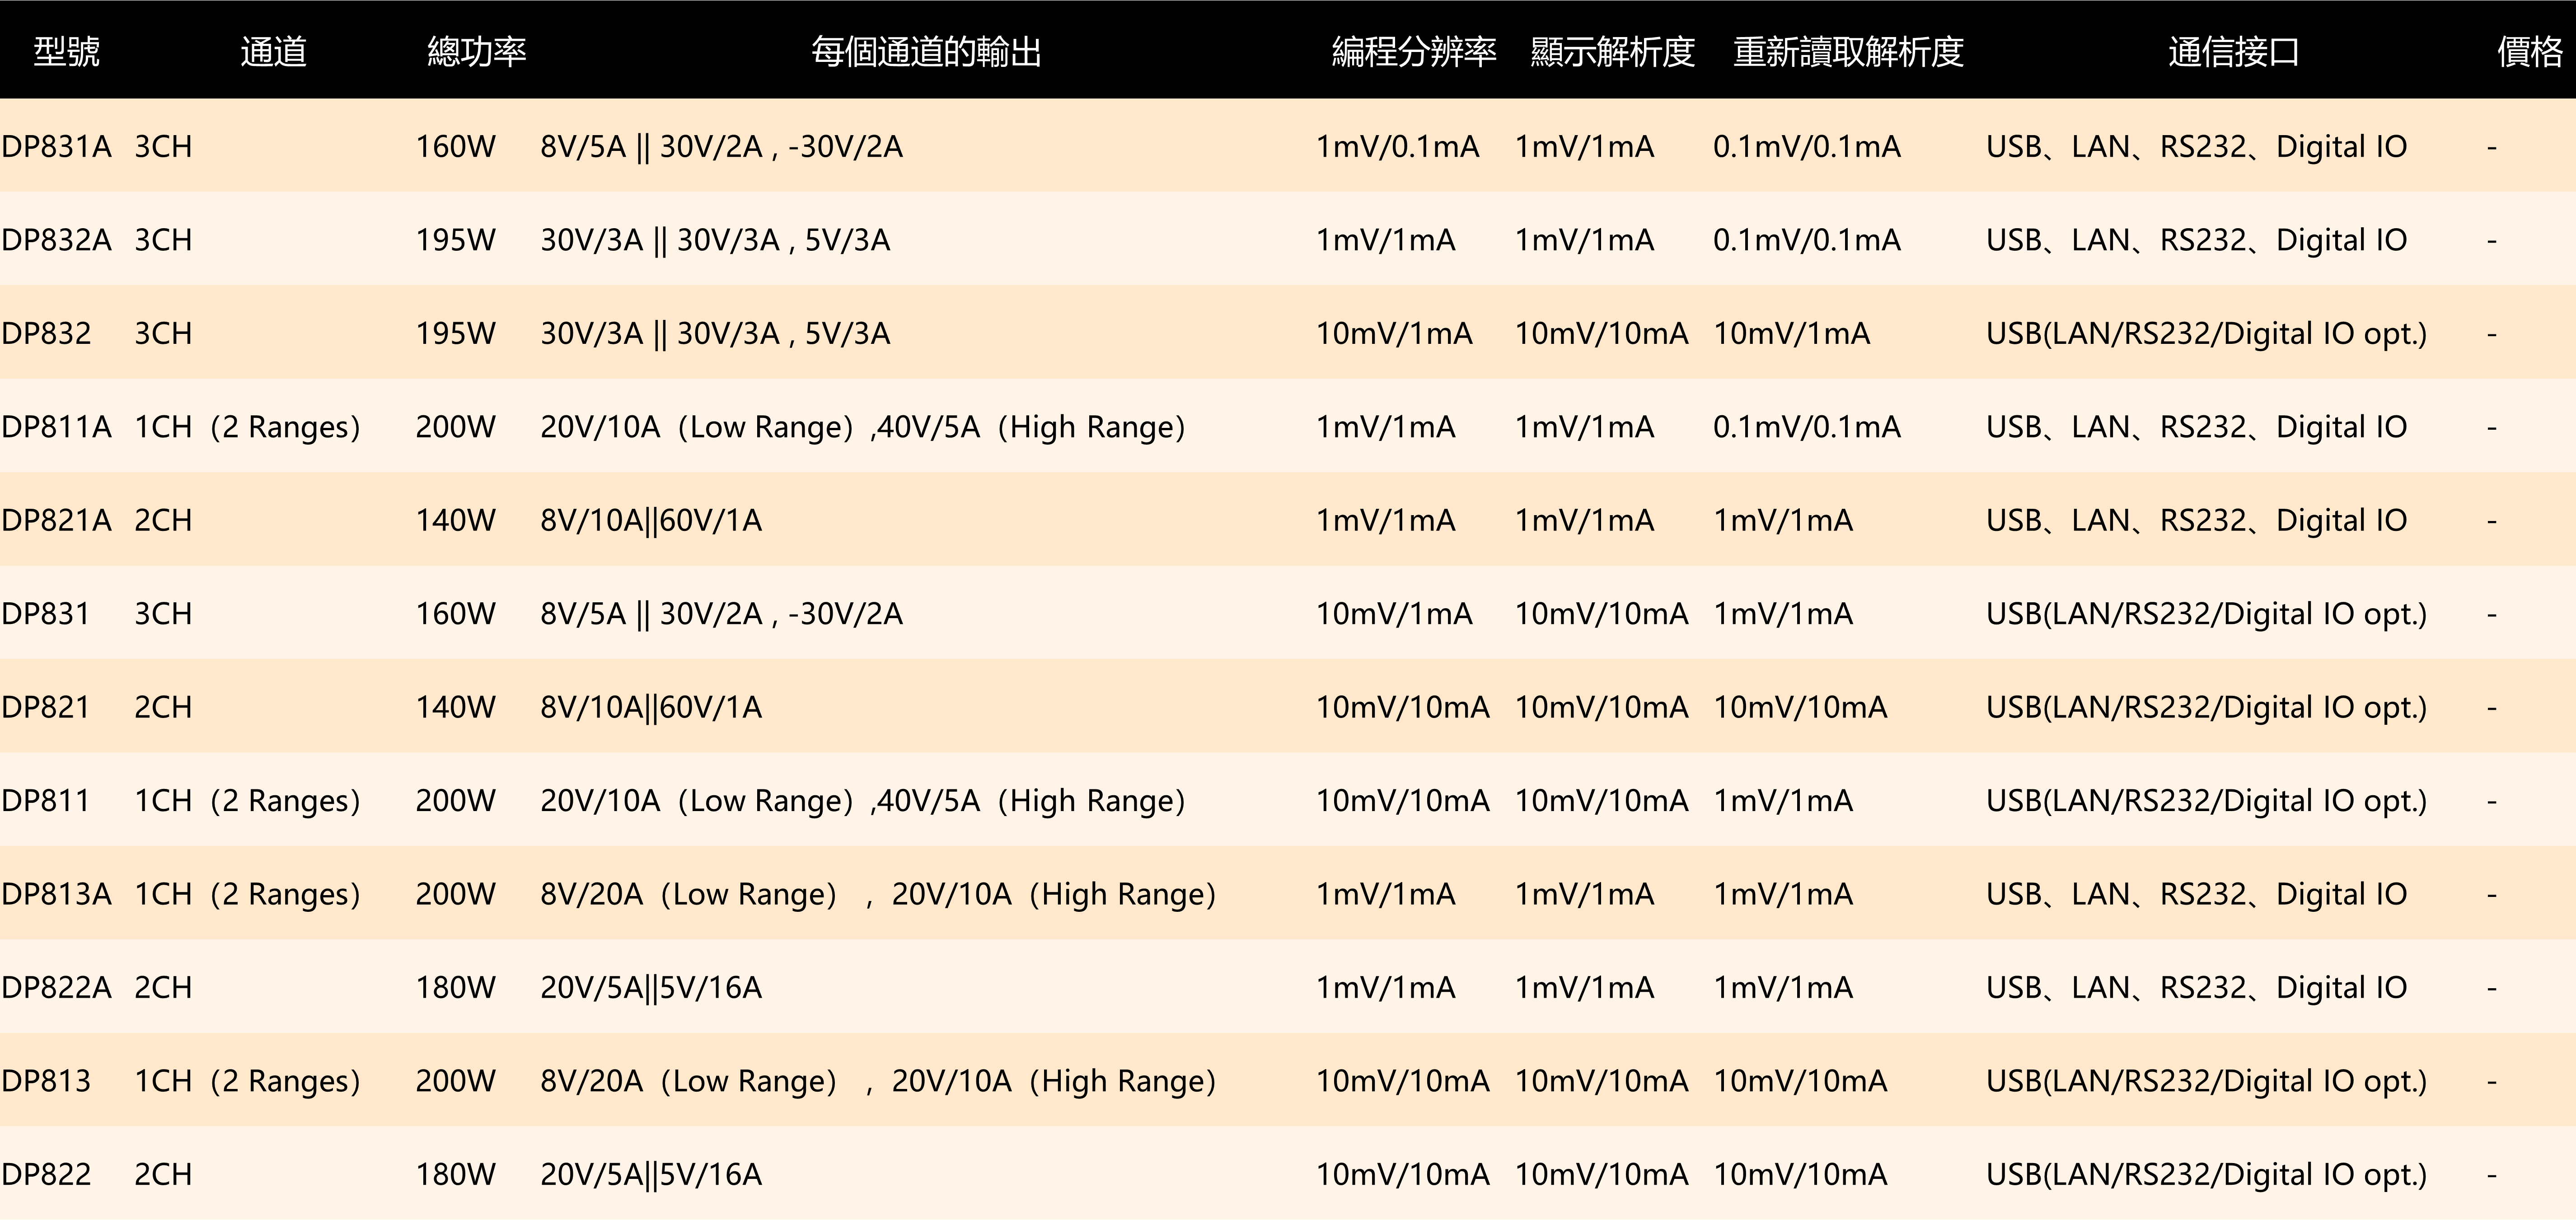
Task: Click 195W power in DP832A row
Action: click(x=456, y=240)
